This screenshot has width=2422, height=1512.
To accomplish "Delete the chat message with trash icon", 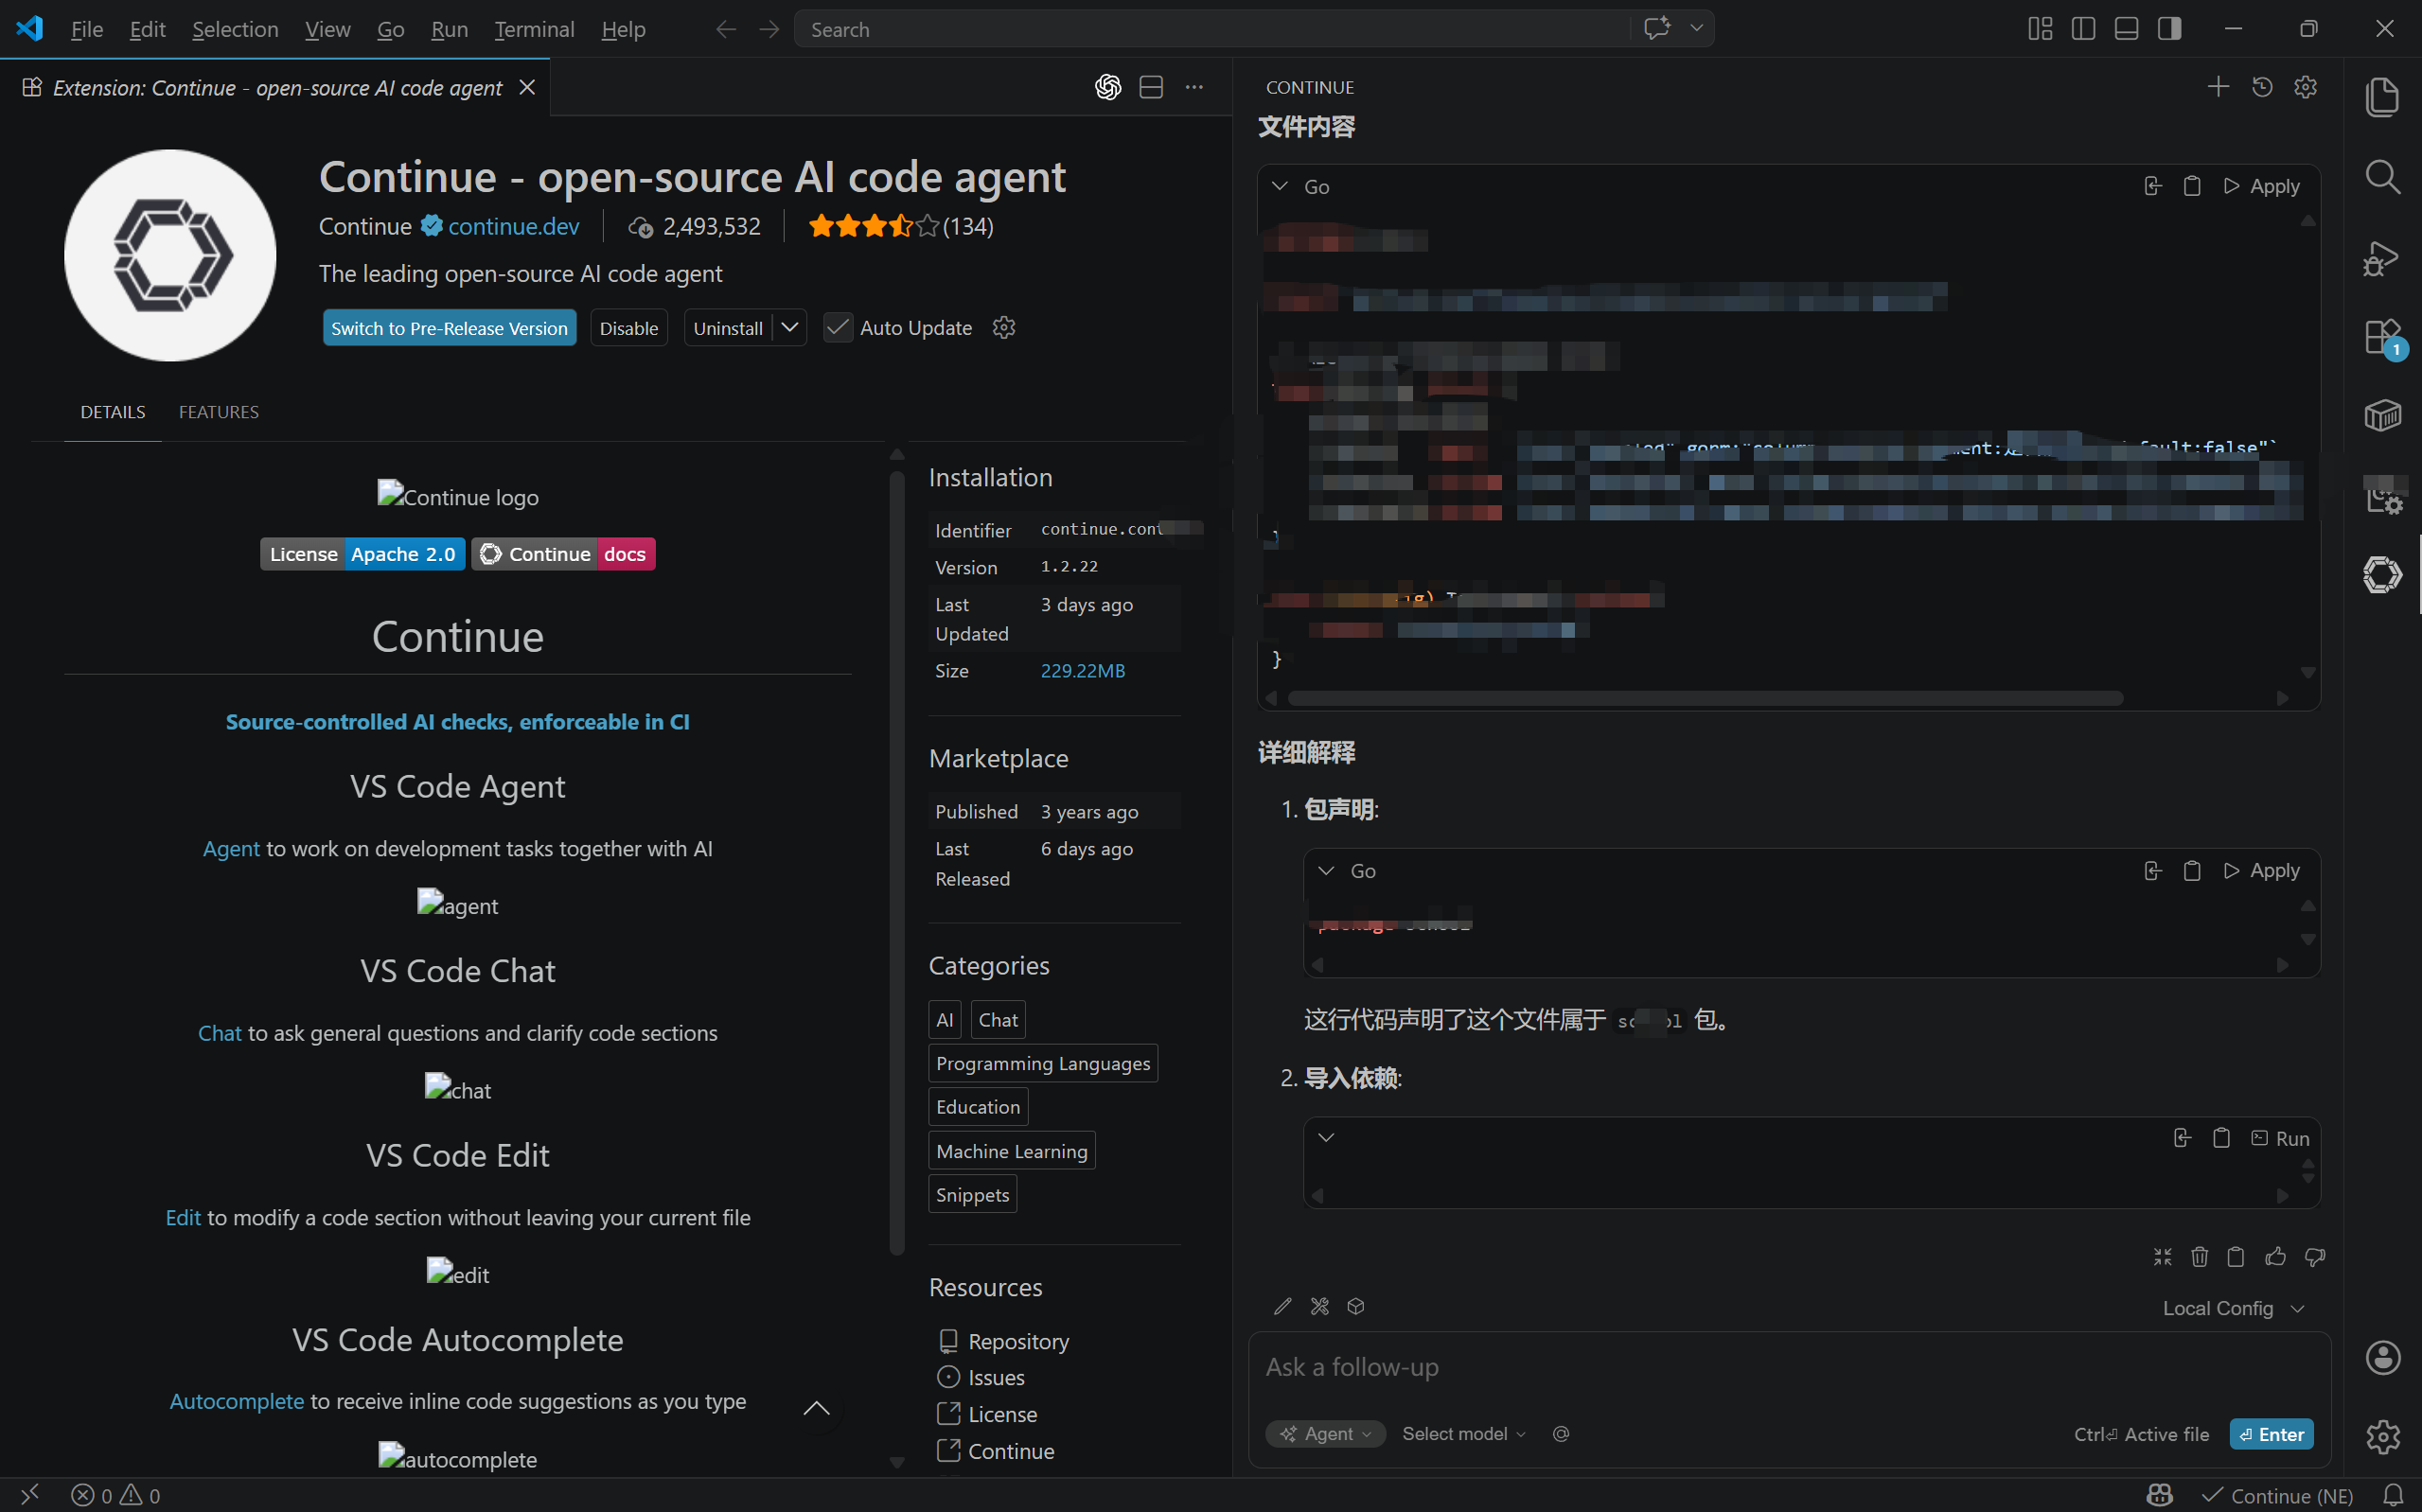I will pos(2199,1257).
